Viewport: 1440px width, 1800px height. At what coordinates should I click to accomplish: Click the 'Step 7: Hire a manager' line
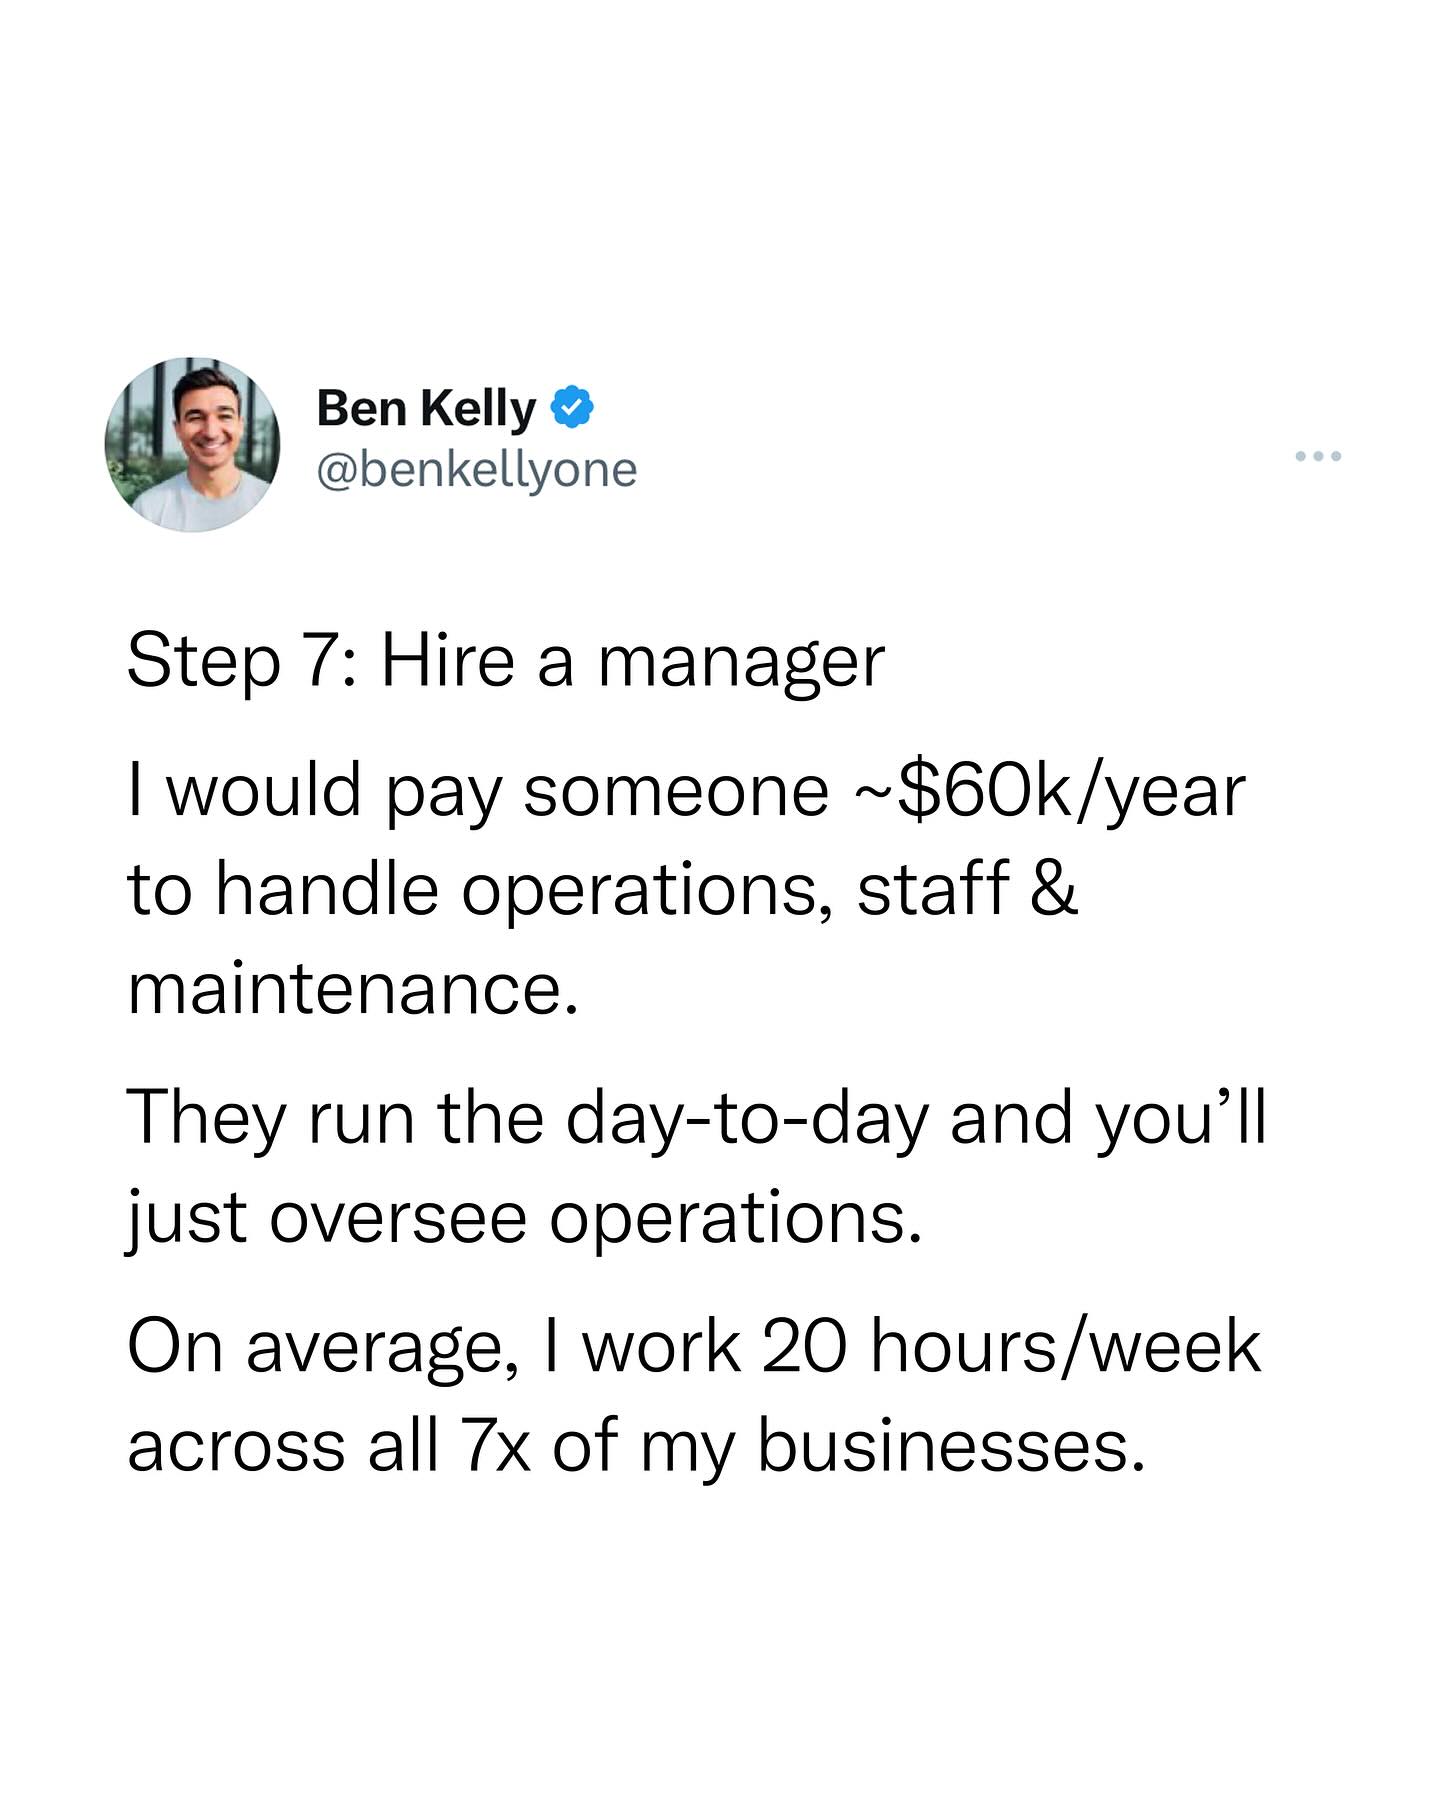click(x=506, y=664)
